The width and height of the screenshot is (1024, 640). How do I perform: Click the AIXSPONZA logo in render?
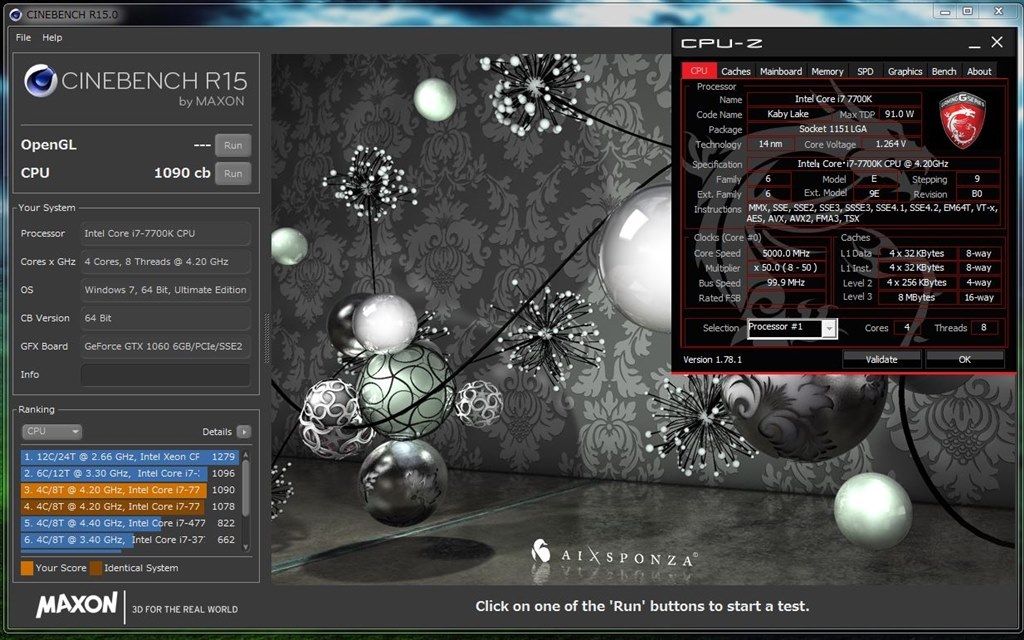tap(614, 555)
